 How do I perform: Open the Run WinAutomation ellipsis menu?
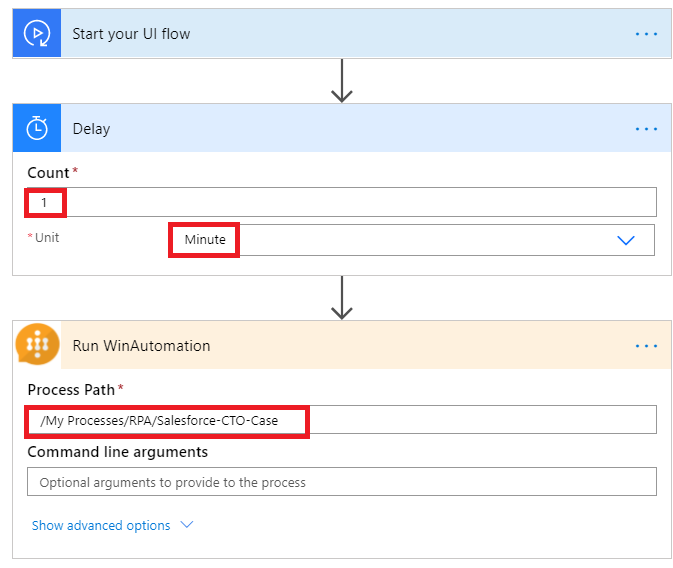point(646,346)
